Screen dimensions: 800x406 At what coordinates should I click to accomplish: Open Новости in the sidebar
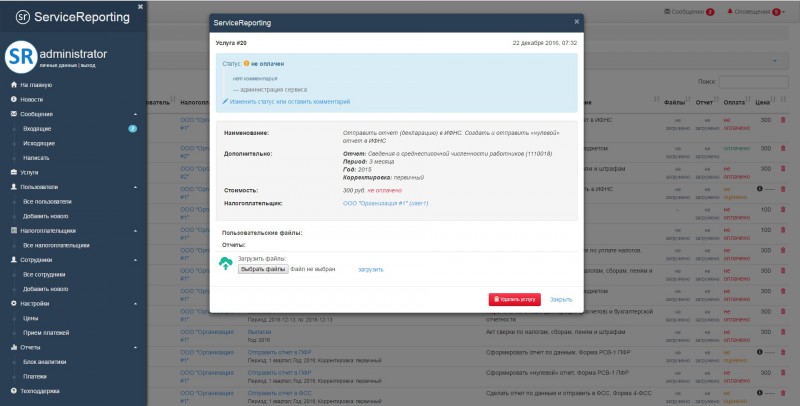[x=27, y=99]
